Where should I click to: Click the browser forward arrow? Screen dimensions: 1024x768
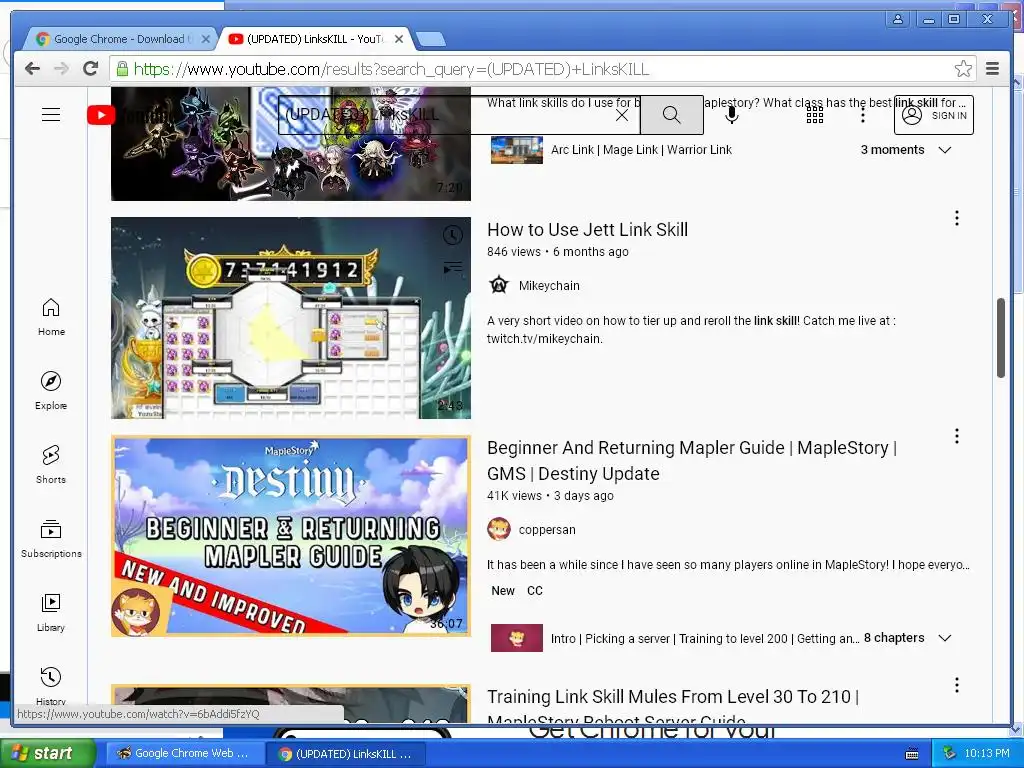point(61,69)
